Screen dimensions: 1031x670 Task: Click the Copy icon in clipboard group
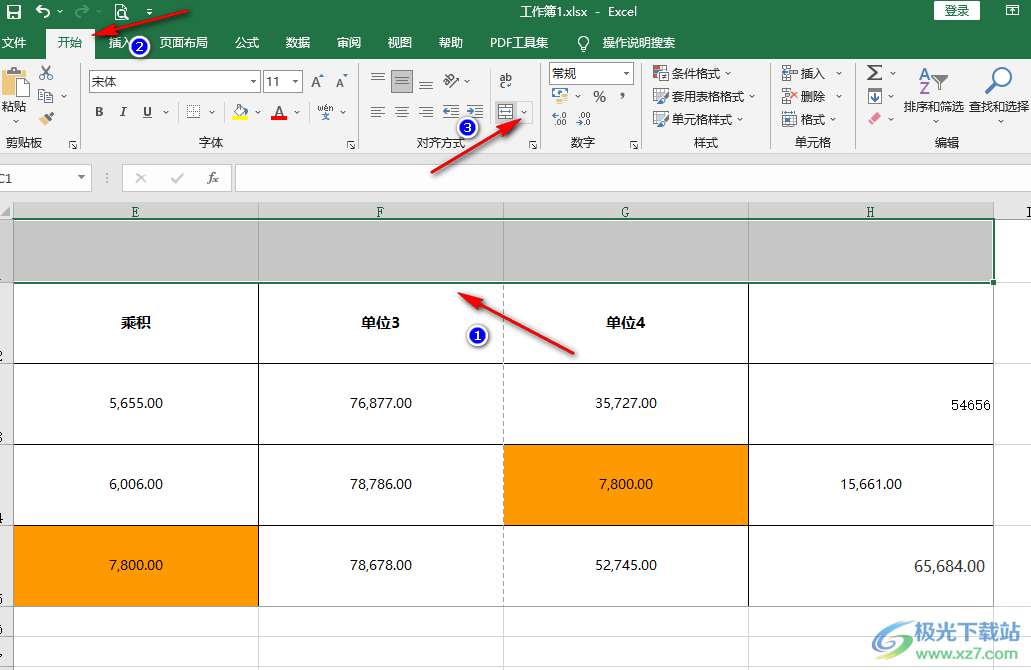[x=45, y=96]
